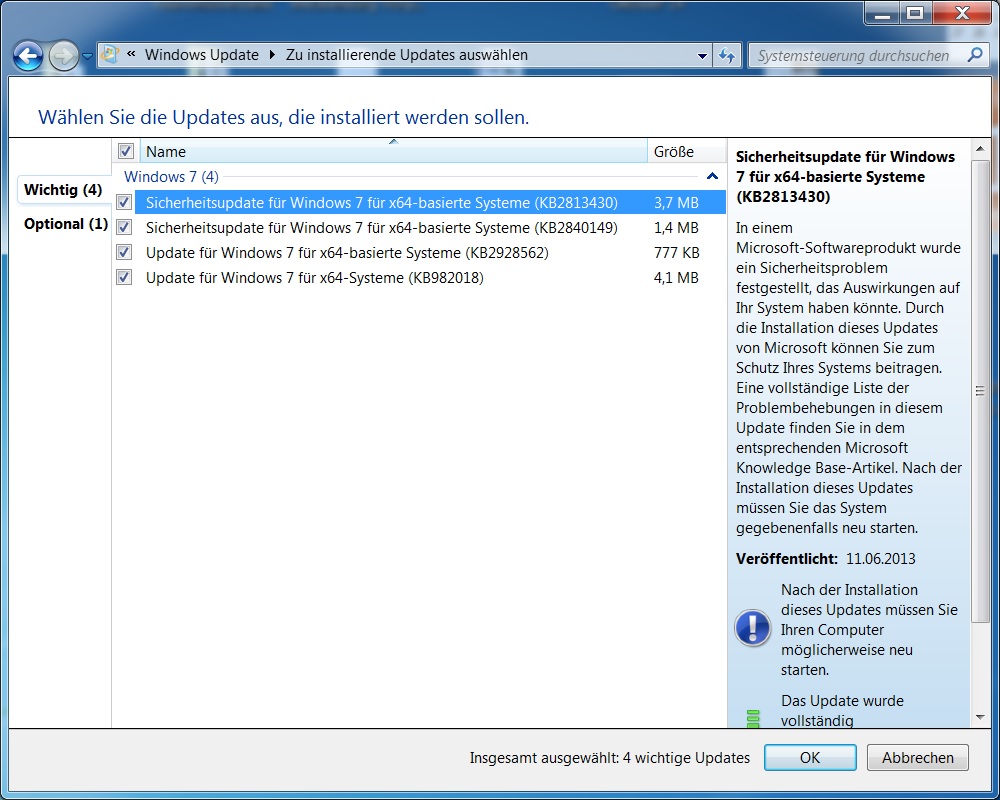Click 'Insgesamt ausgewählt: 4 wichtige Updates' text
This screenshot has height=800, width=1000.
tap(610, 757)
